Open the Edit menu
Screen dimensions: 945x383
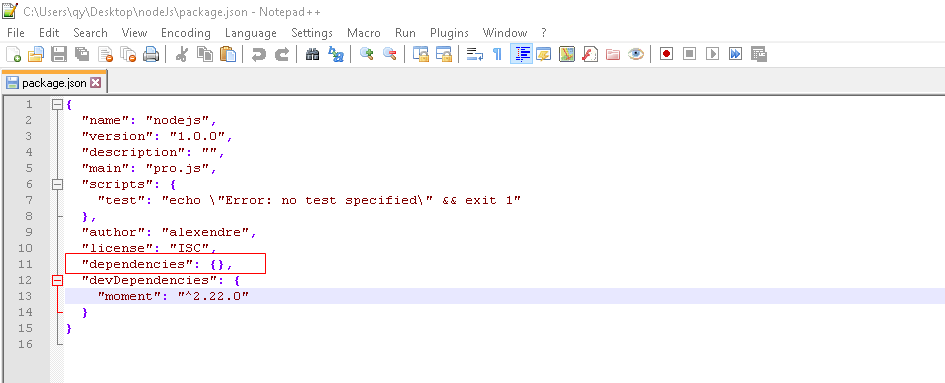click(49, 33)
